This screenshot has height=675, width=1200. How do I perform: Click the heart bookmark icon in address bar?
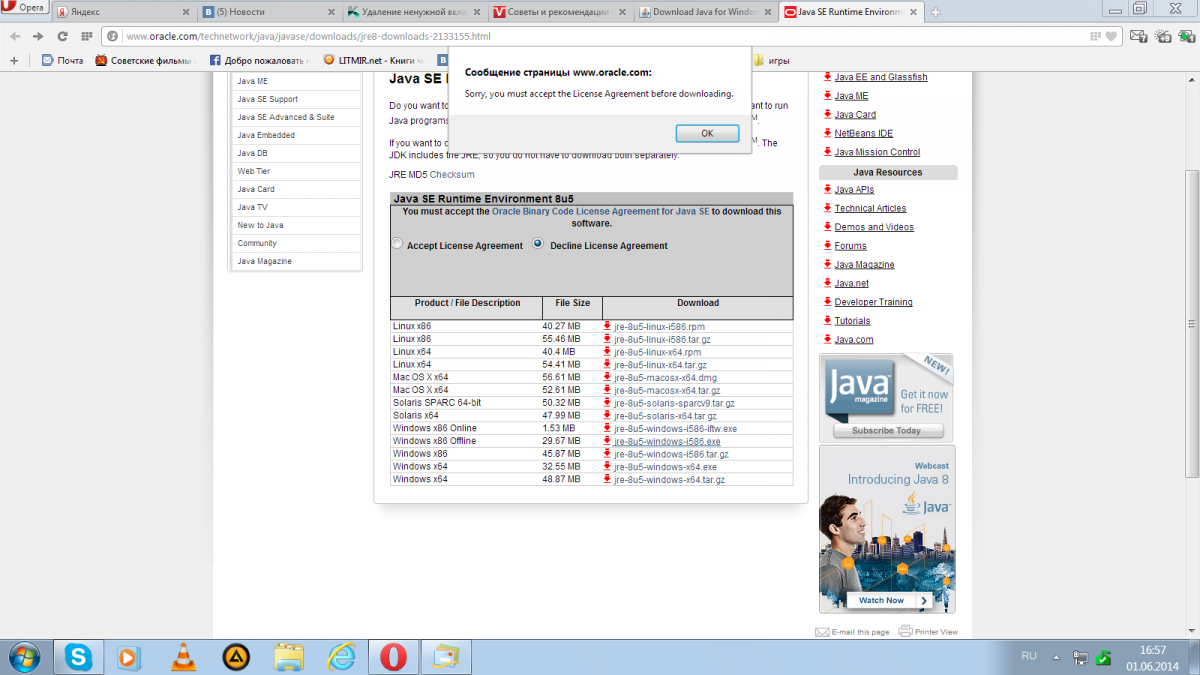click(x=1111, y=36)
